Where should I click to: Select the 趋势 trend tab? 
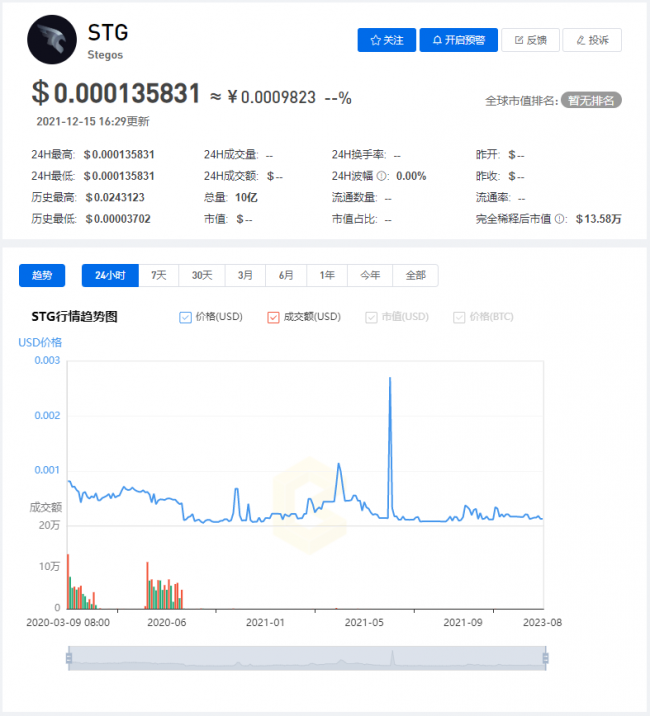pos(42,275)
